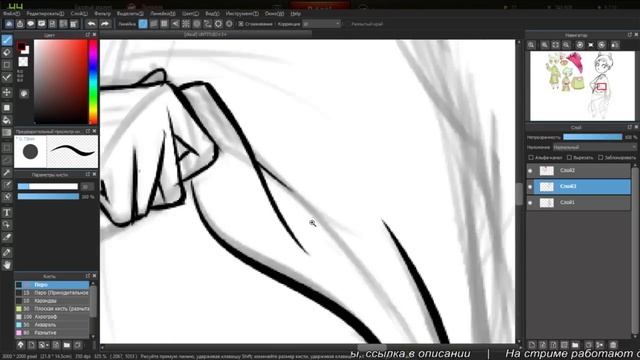640x360 pixels.
Task: Hide layer Слой1 visibility dot
Action: (530, 202)
